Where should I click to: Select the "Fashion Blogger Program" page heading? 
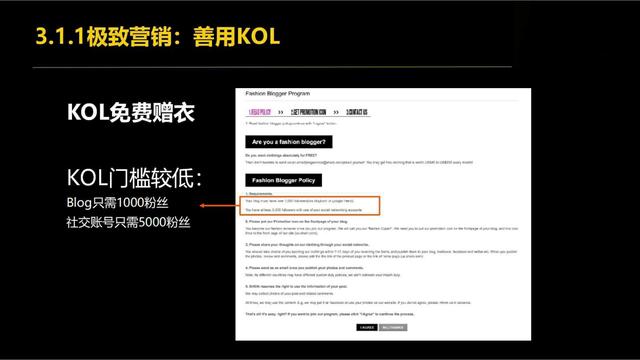click(278, 93)
